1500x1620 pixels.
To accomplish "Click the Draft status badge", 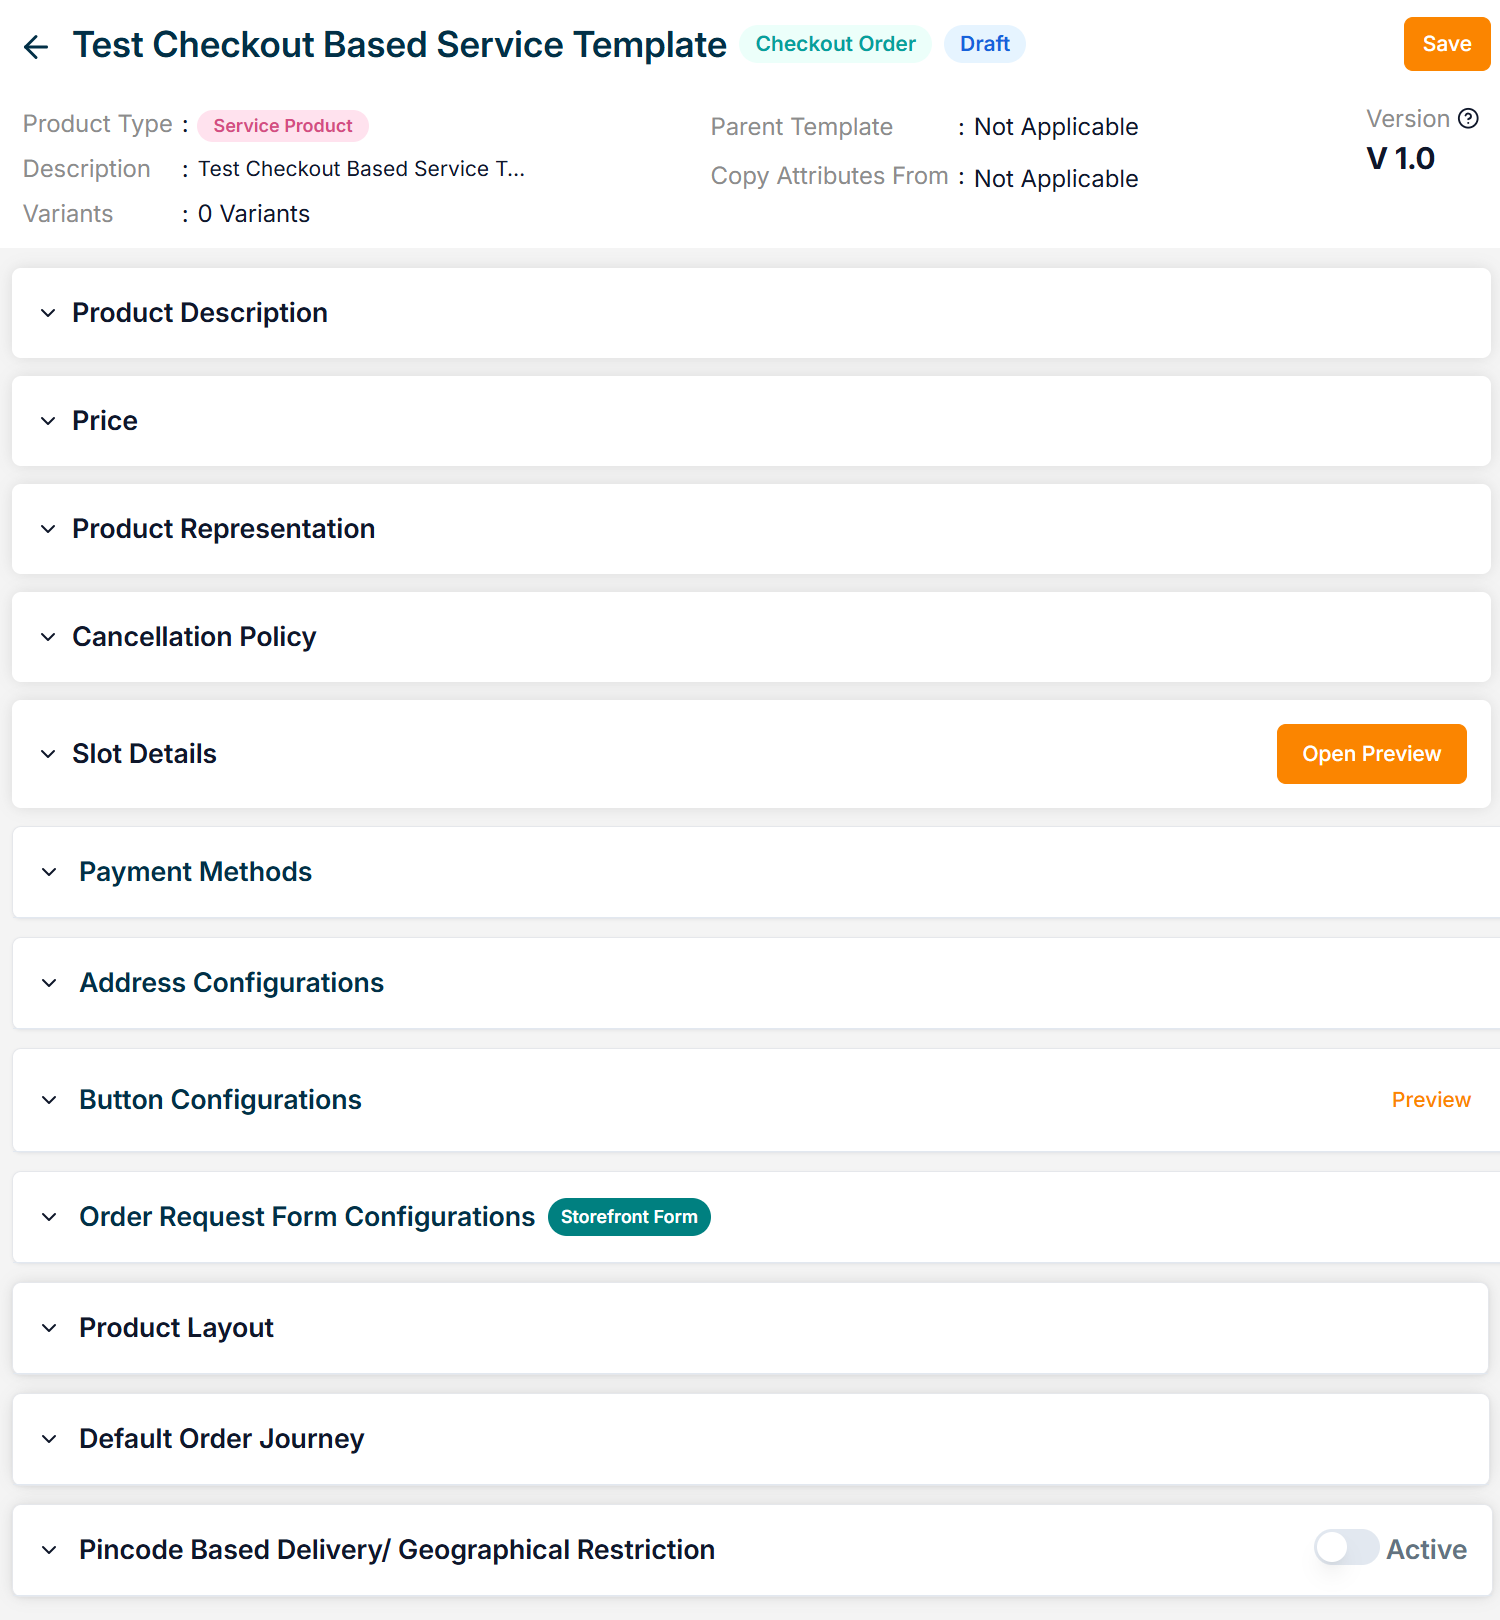I will pos(984,44).
